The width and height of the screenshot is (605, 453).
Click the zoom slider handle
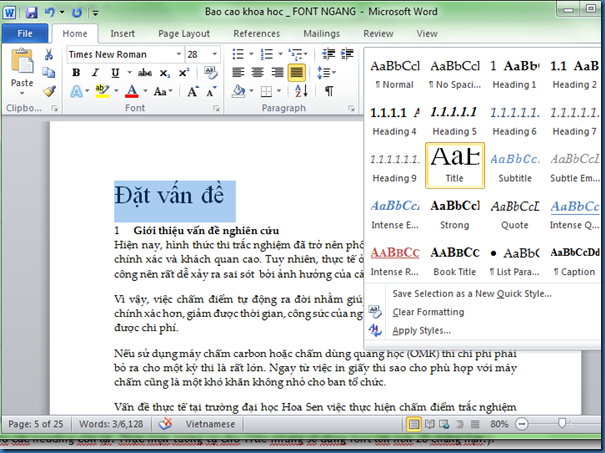click(x=562, y=424)
